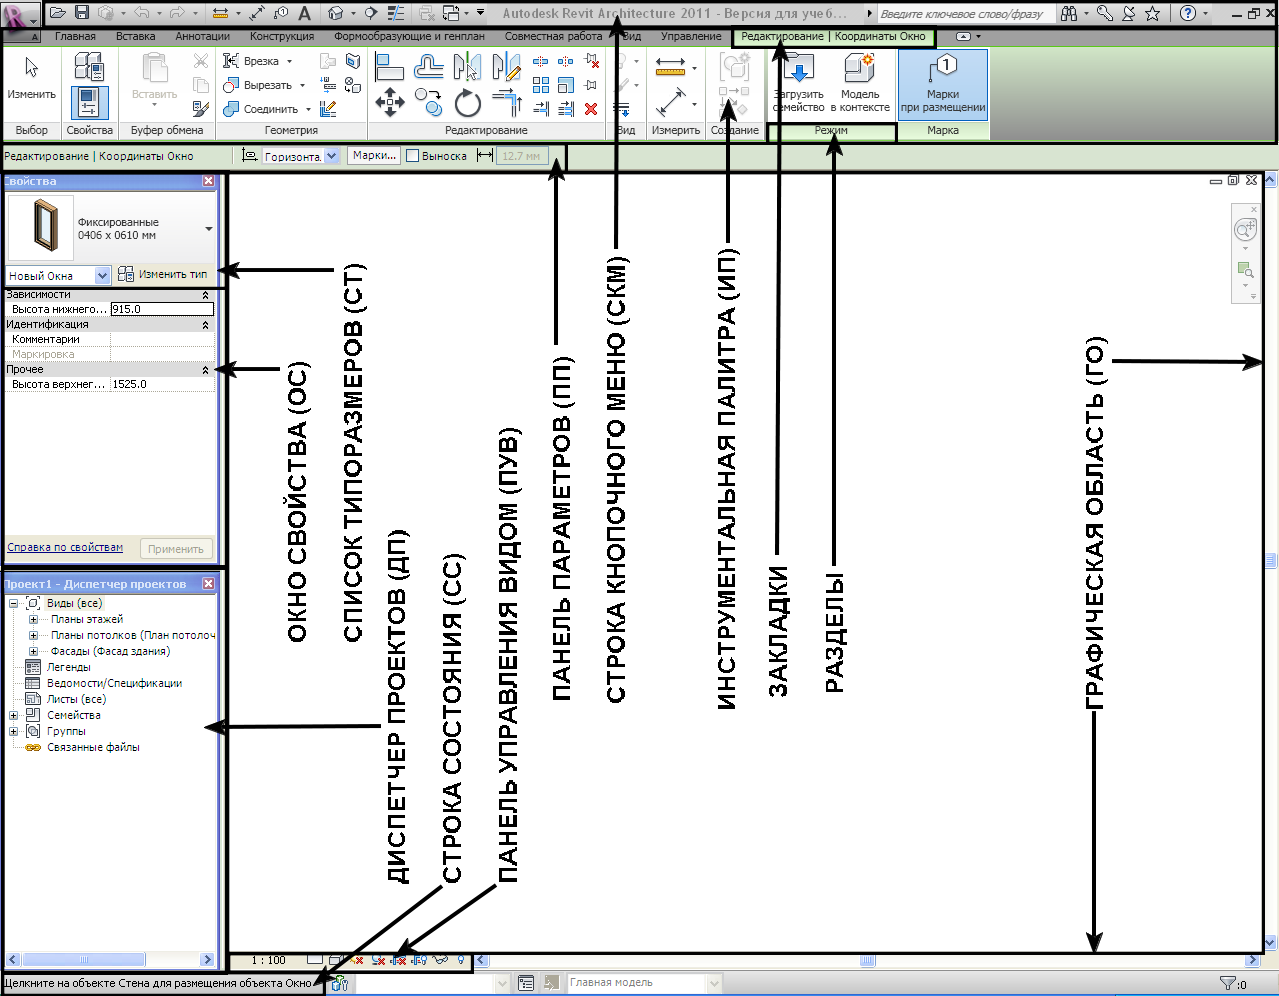Open the Конструкция ribbon tab

tap(282, 36)
